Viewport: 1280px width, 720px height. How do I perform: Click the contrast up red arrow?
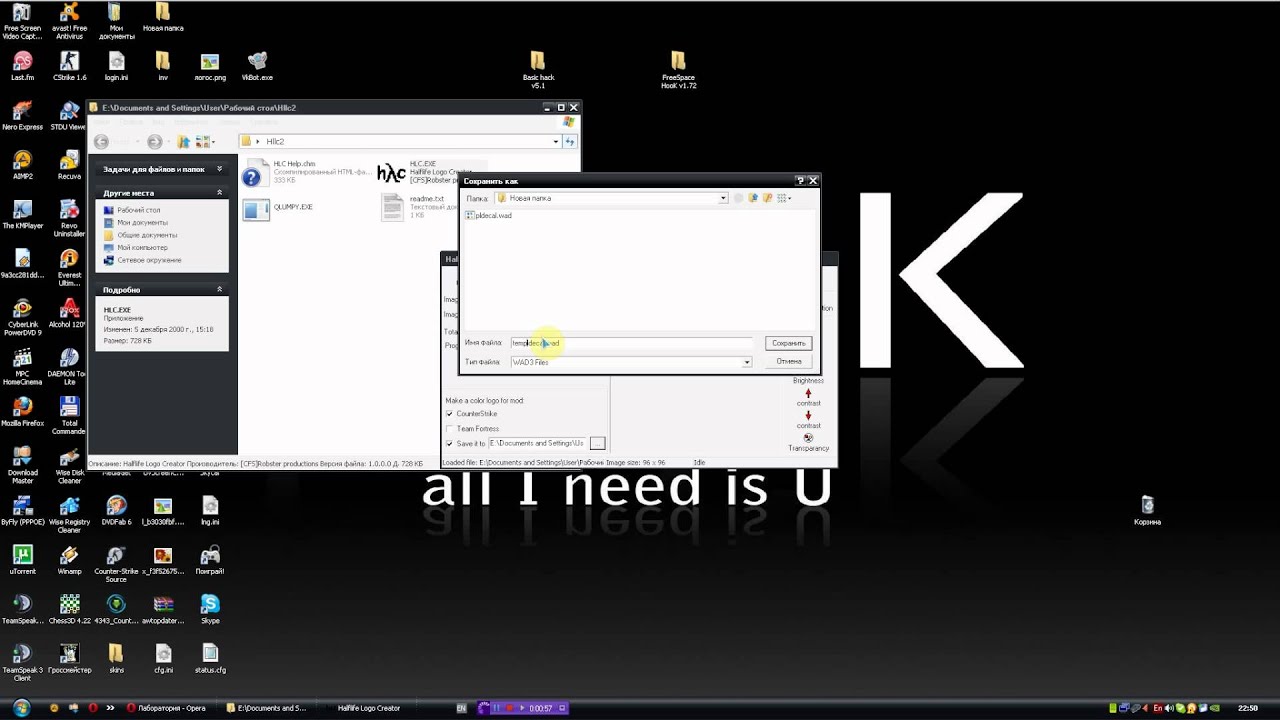tap(808, 393)
